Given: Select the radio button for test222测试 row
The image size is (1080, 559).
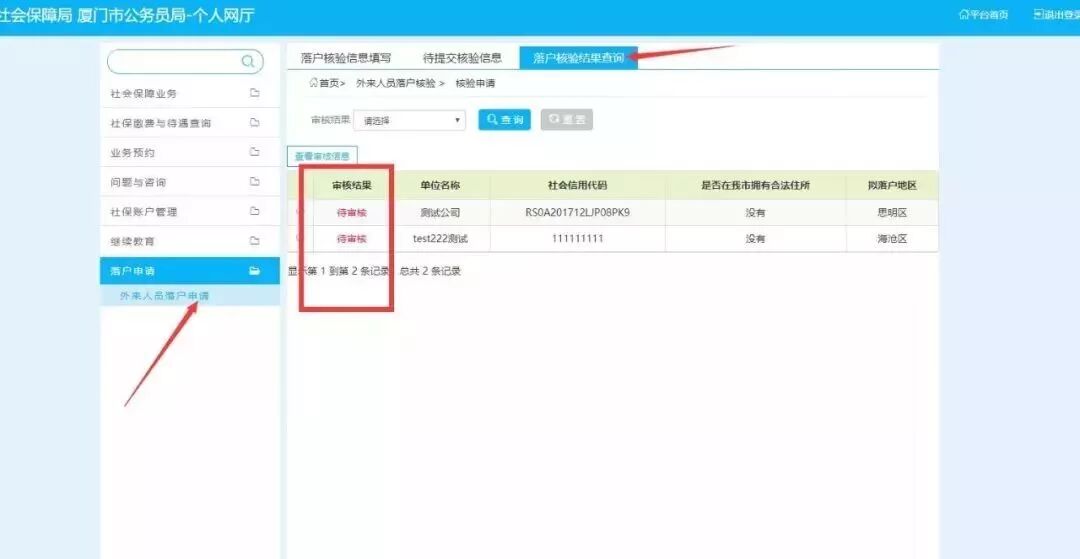Looking at the screenshot, I should [x=300, y=238].
